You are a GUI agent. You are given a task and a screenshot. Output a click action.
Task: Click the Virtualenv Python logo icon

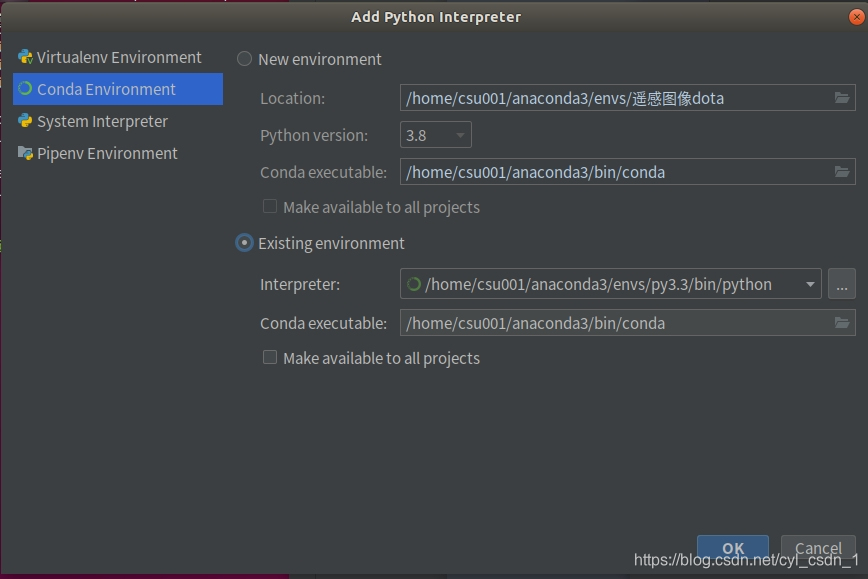coord(25,56)
